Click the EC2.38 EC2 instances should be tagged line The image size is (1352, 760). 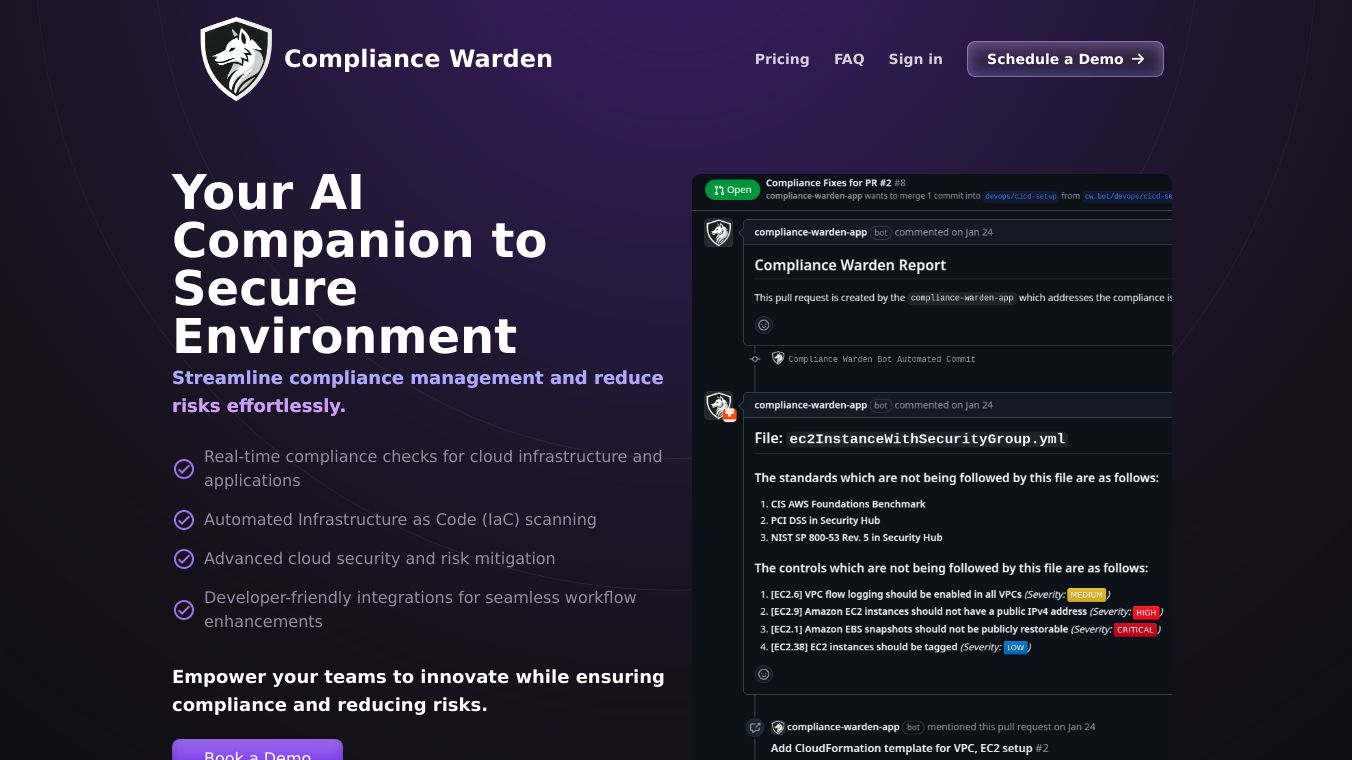[x=901, y=647]
